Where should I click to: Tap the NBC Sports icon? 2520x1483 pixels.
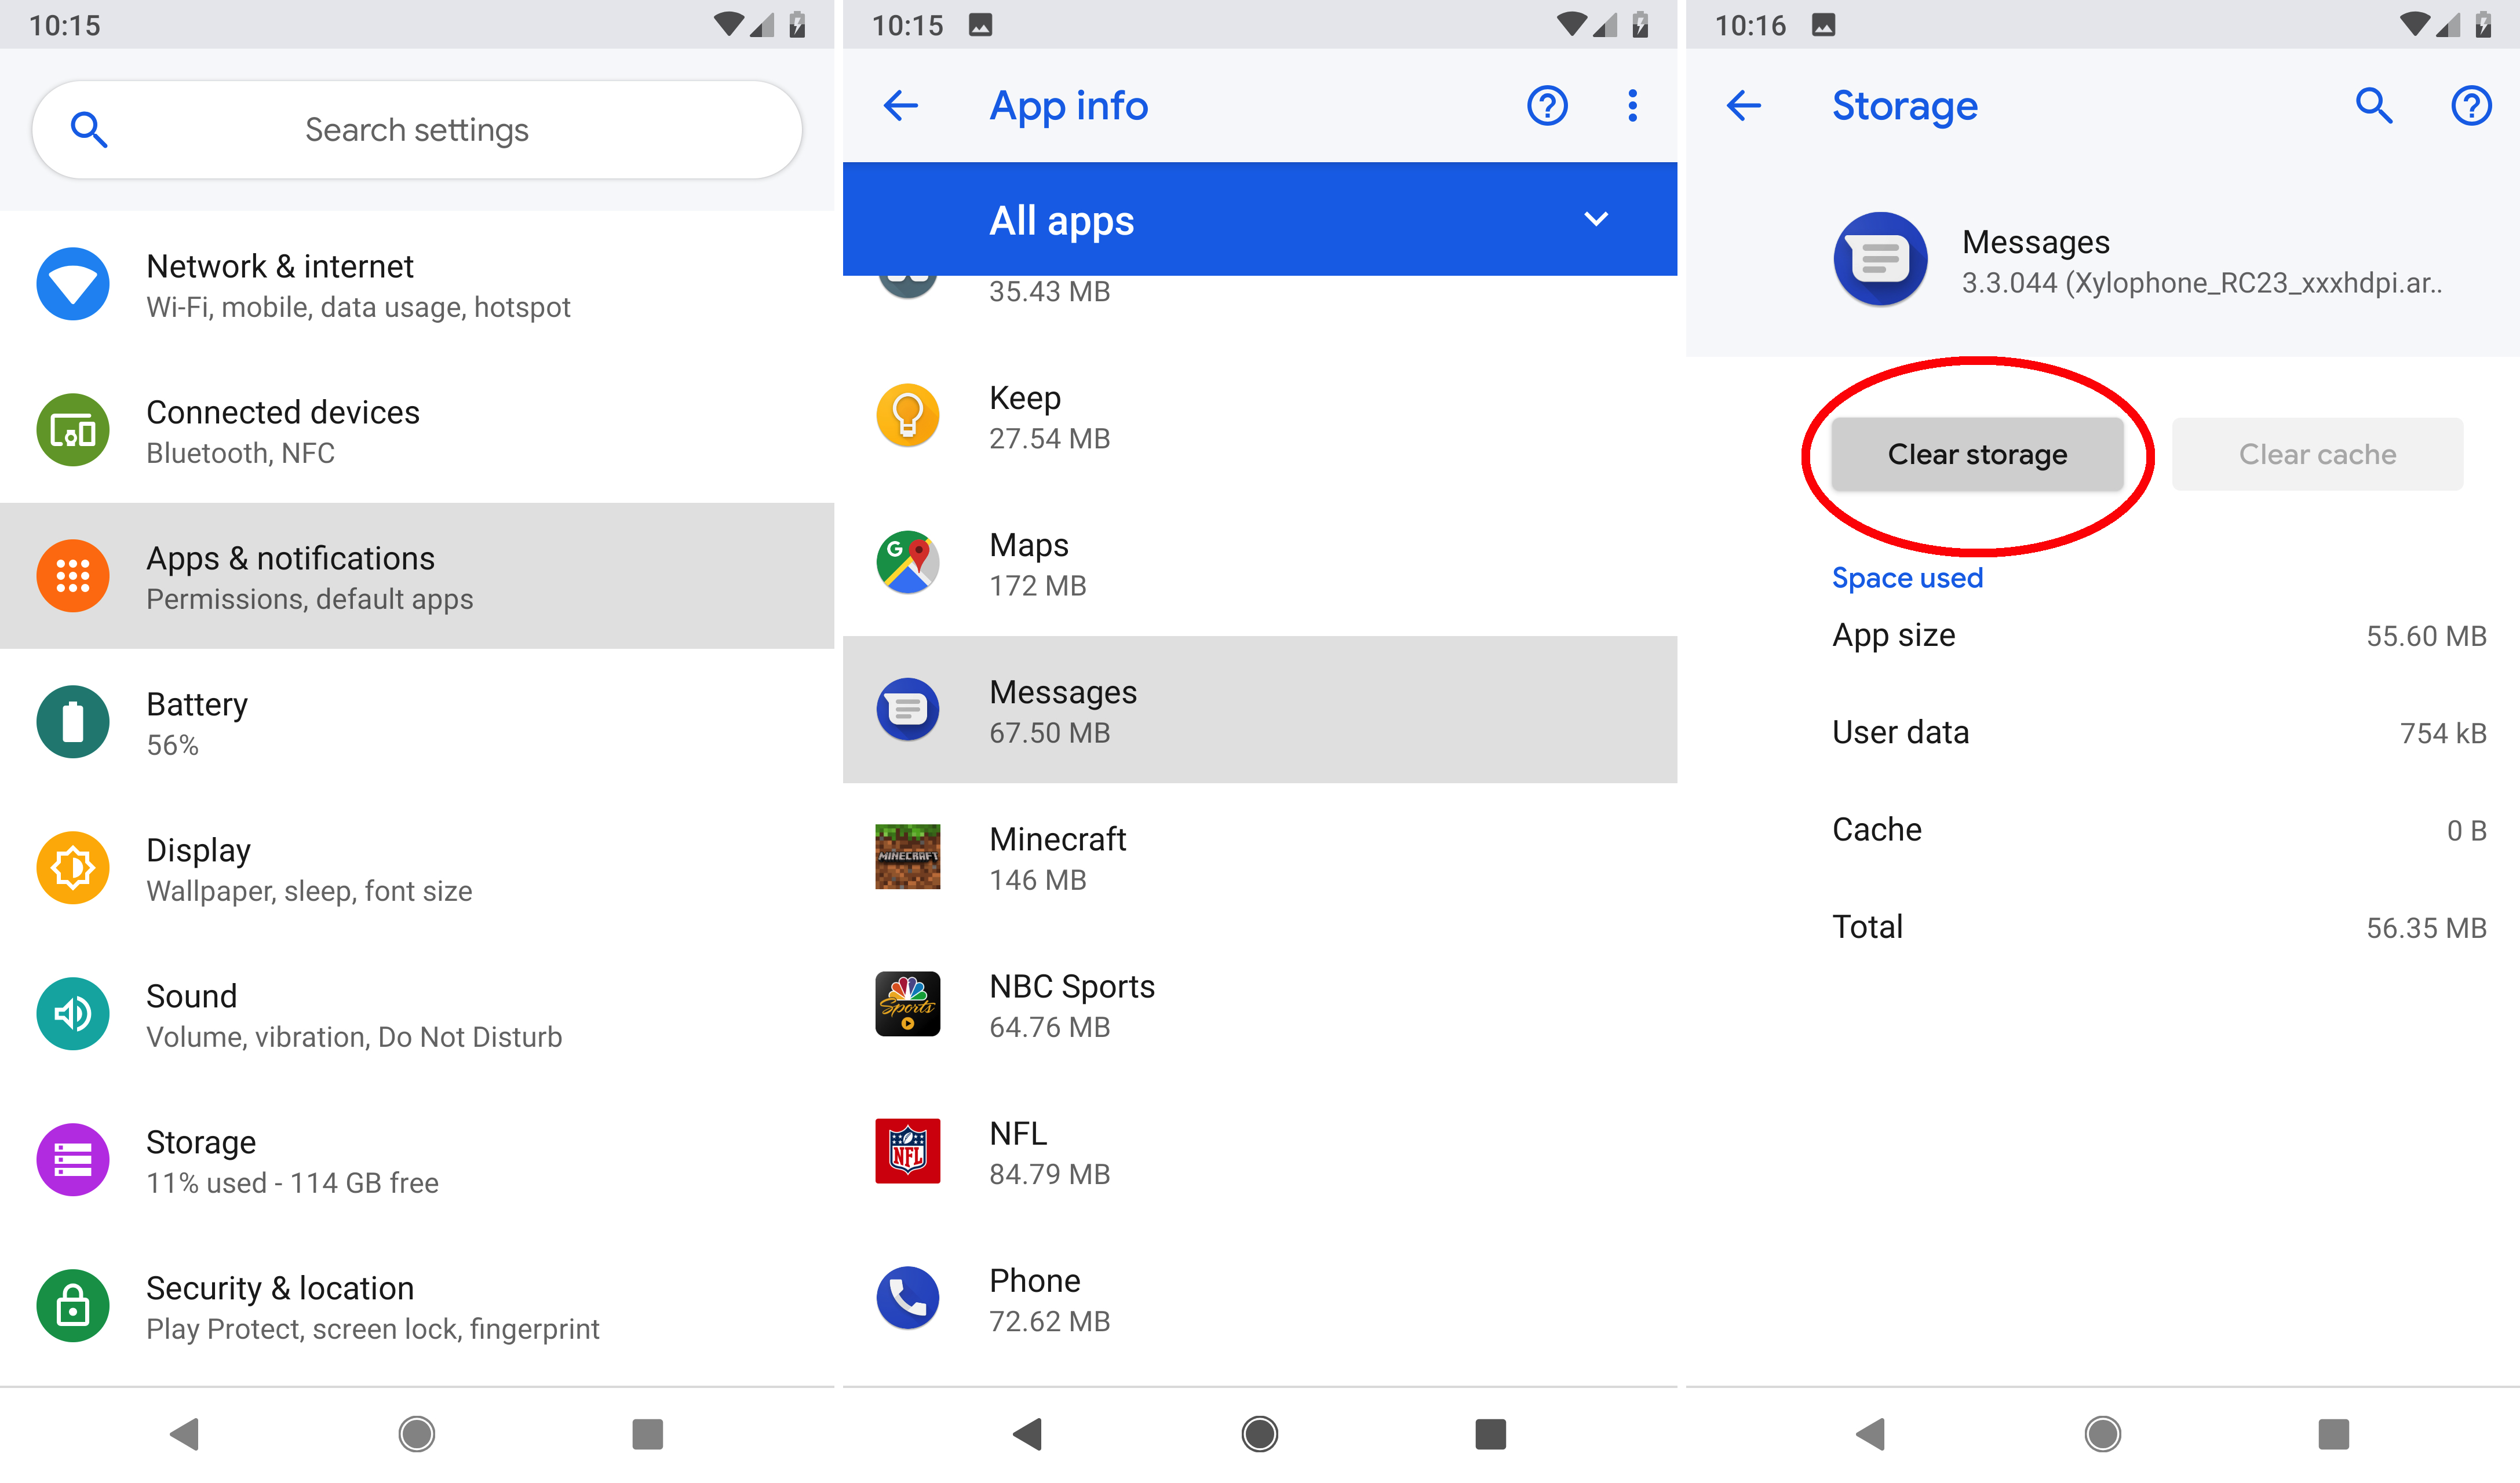908,1004
